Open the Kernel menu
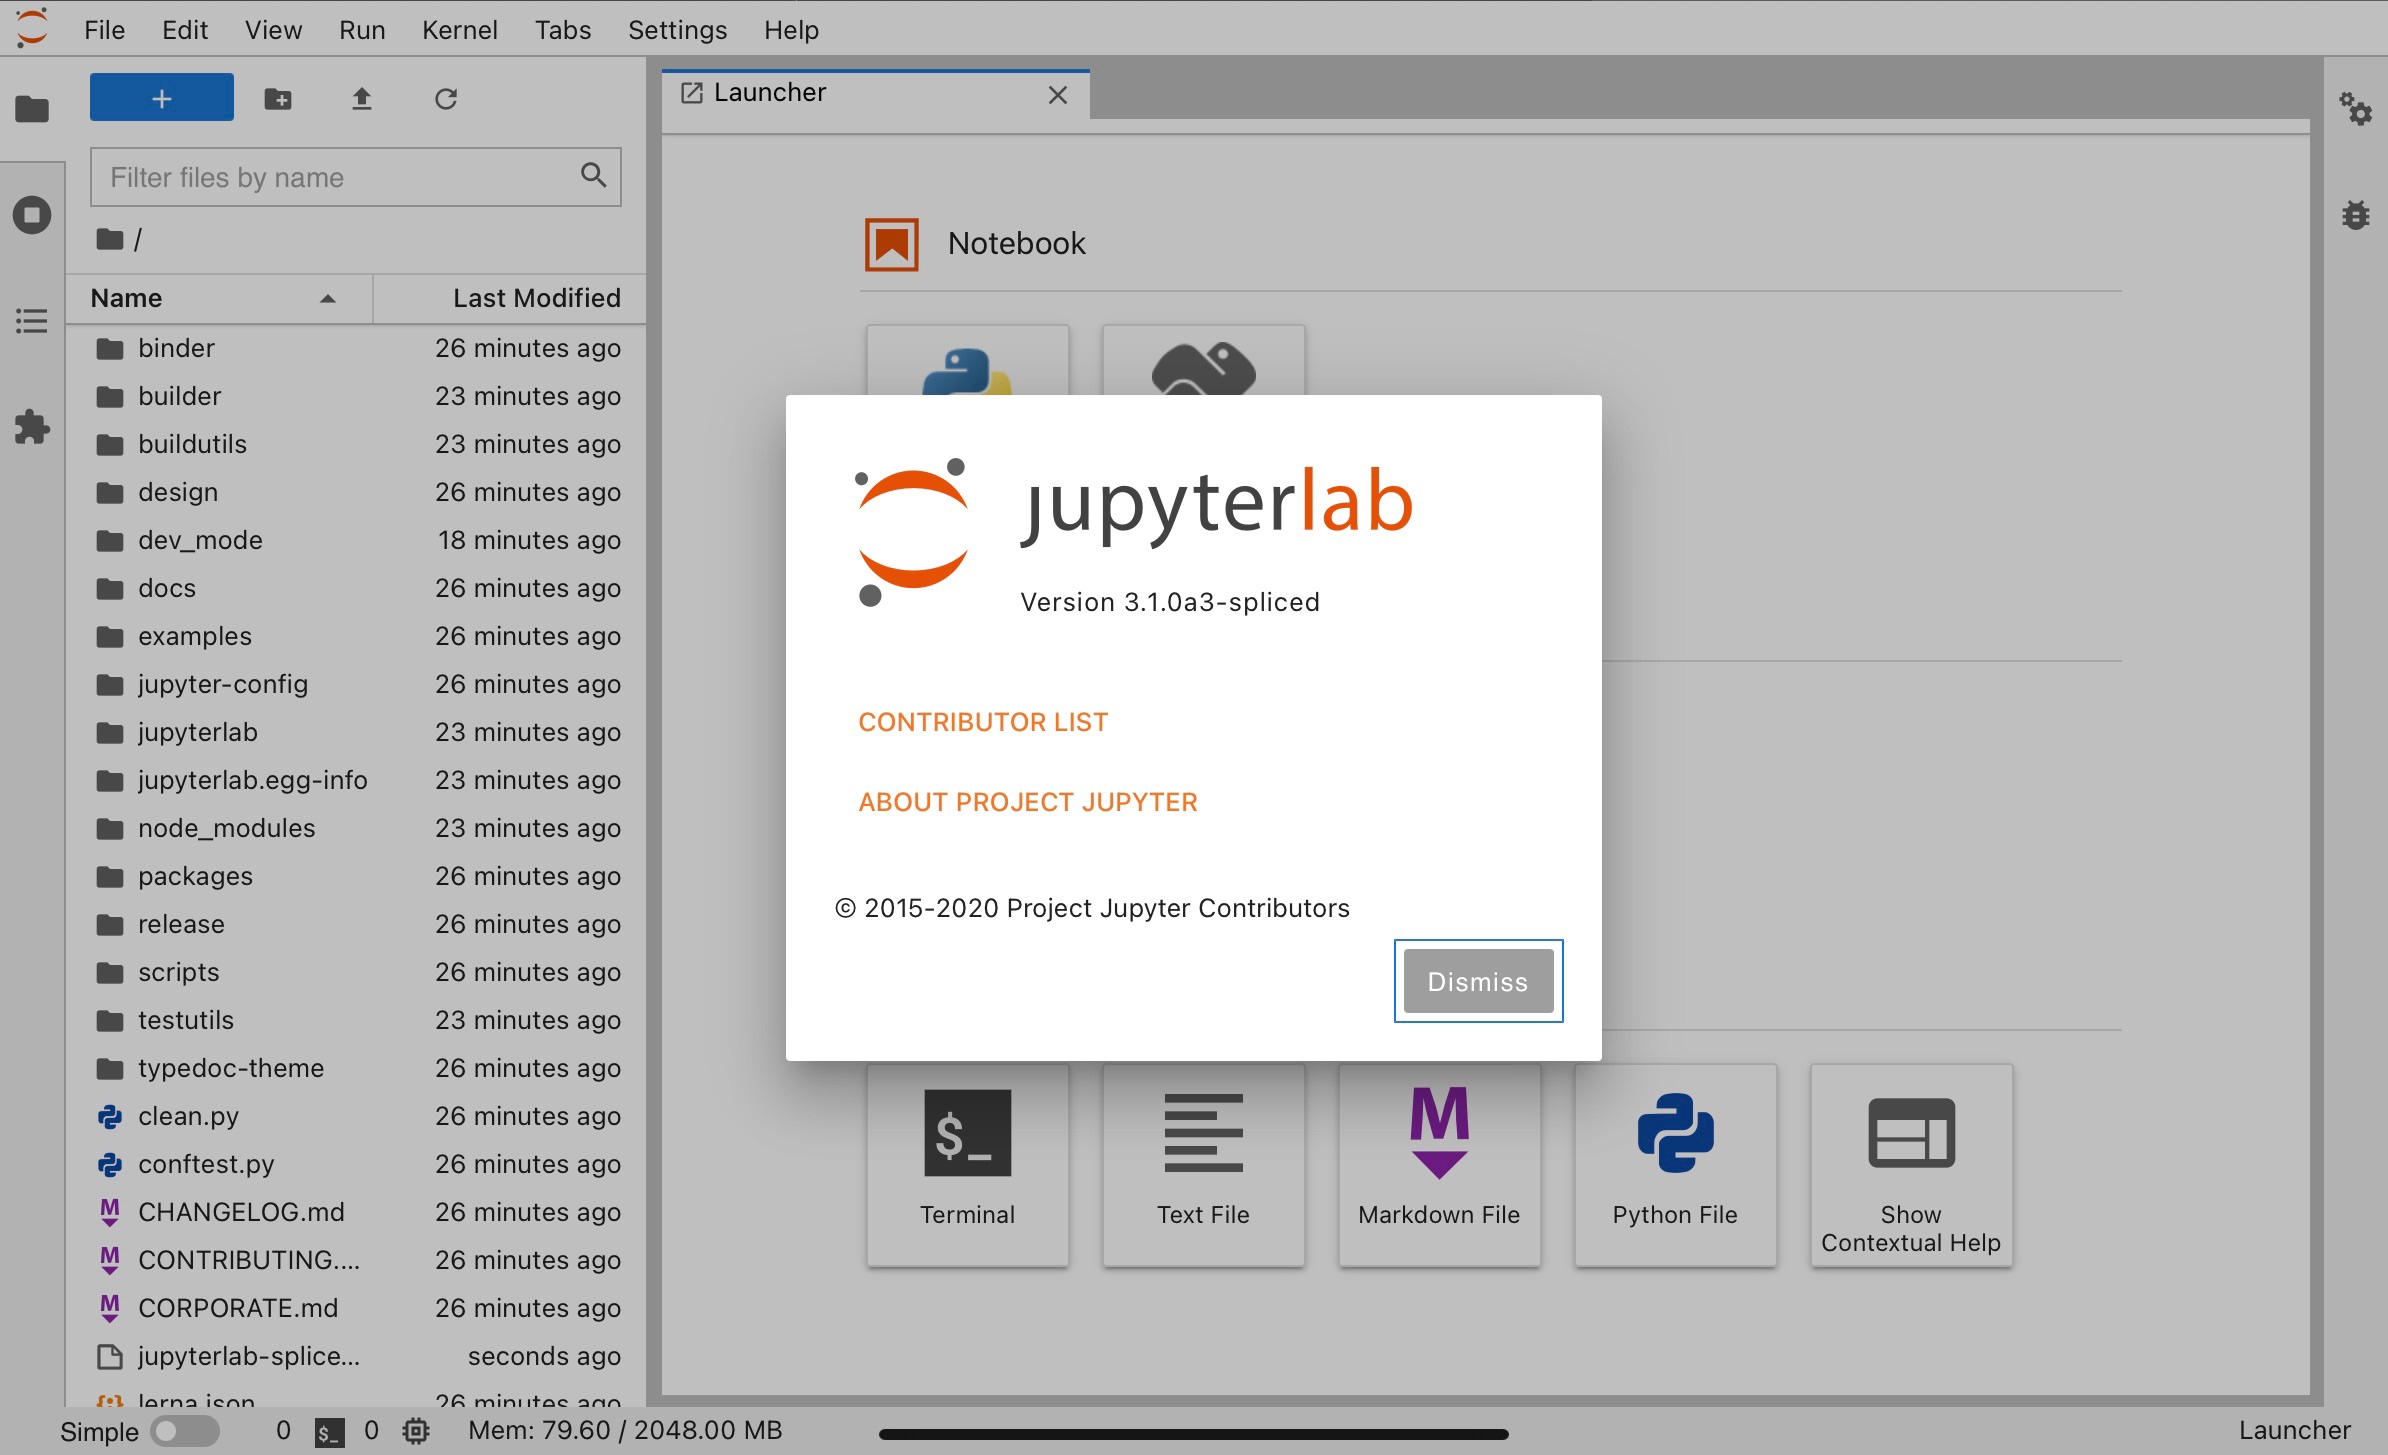This screenshot has height=1455, width=2388. (459, 29)
